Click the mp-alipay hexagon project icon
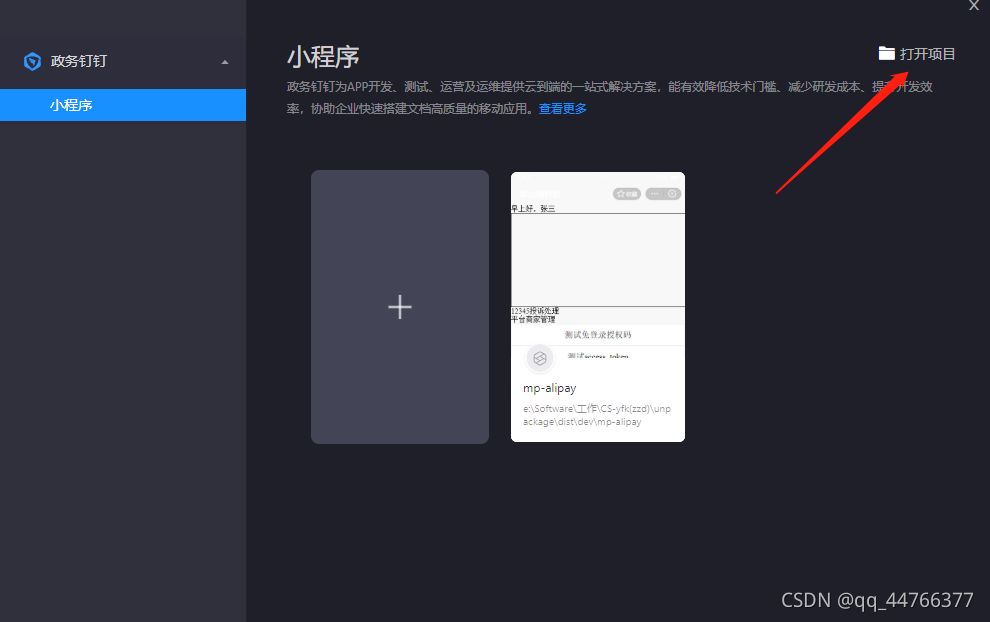 coord(540,358)
